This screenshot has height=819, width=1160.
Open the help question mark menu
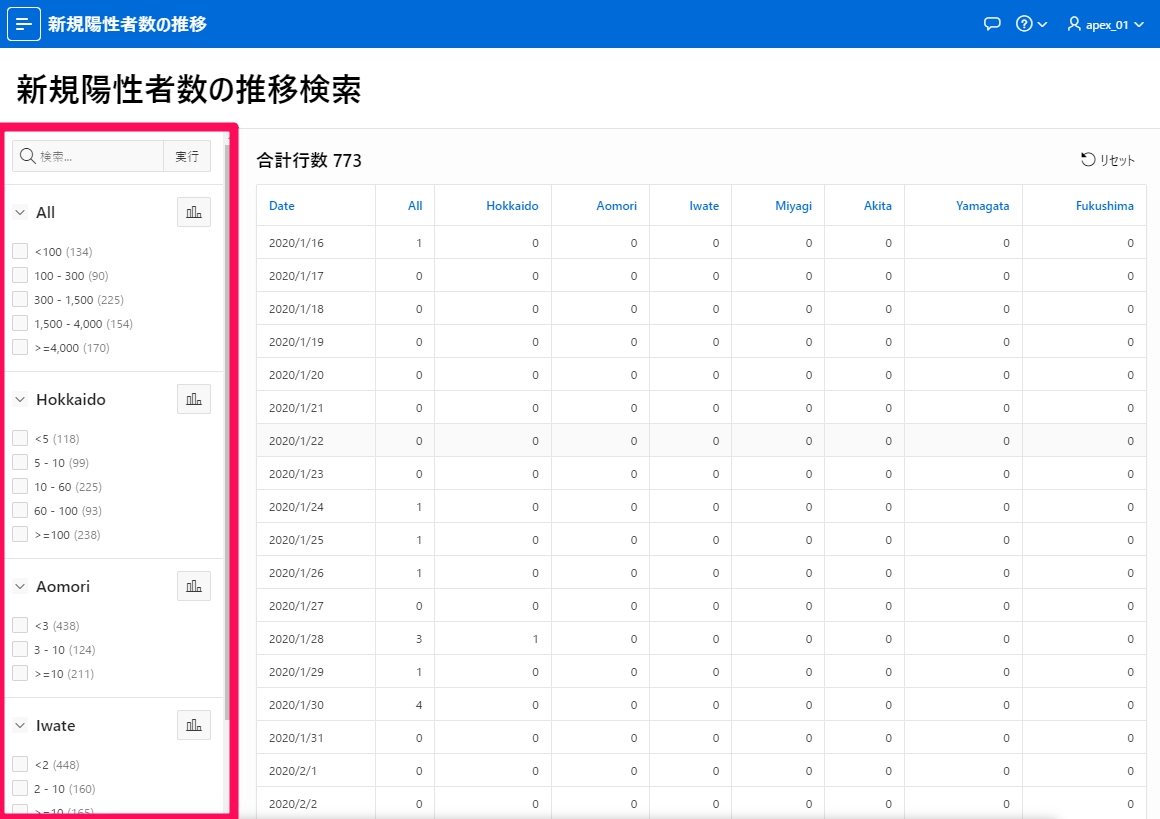click(x=1031, y=24)
